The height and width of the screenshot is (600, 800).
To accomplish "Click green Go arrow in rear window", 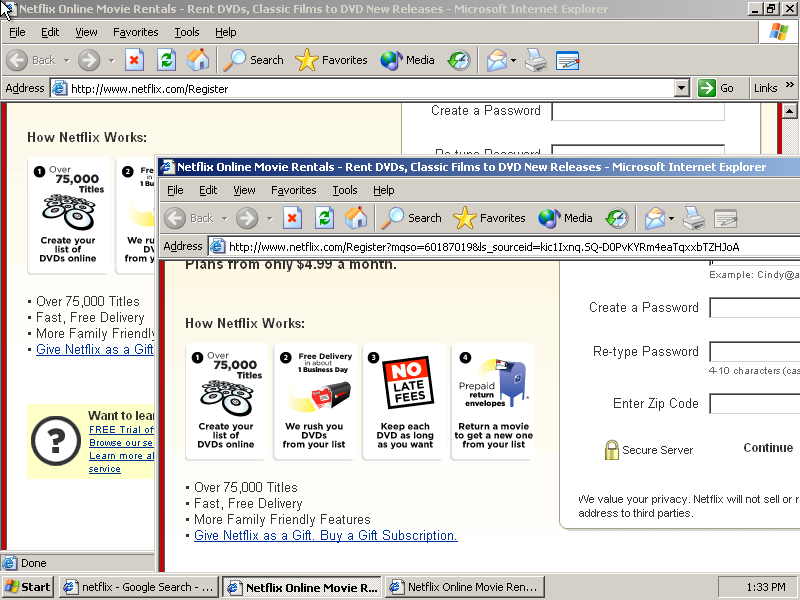I will click(707, 88).
